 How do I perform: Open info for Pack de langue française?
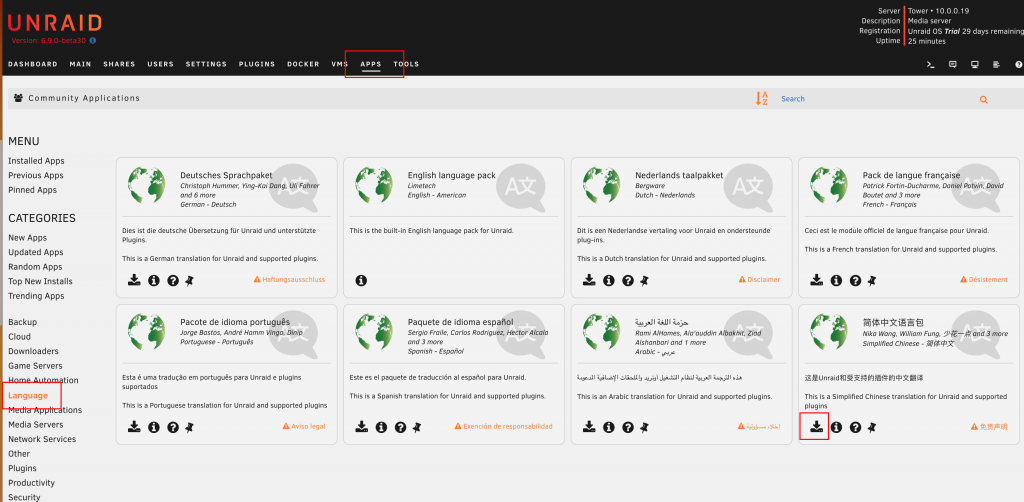(x=836, y=280)
